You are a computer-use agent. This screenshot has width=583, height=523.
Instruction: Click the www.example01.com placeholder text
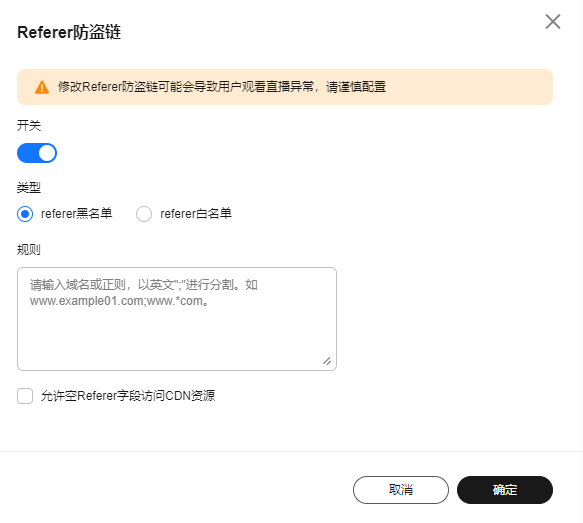(86, 301)
